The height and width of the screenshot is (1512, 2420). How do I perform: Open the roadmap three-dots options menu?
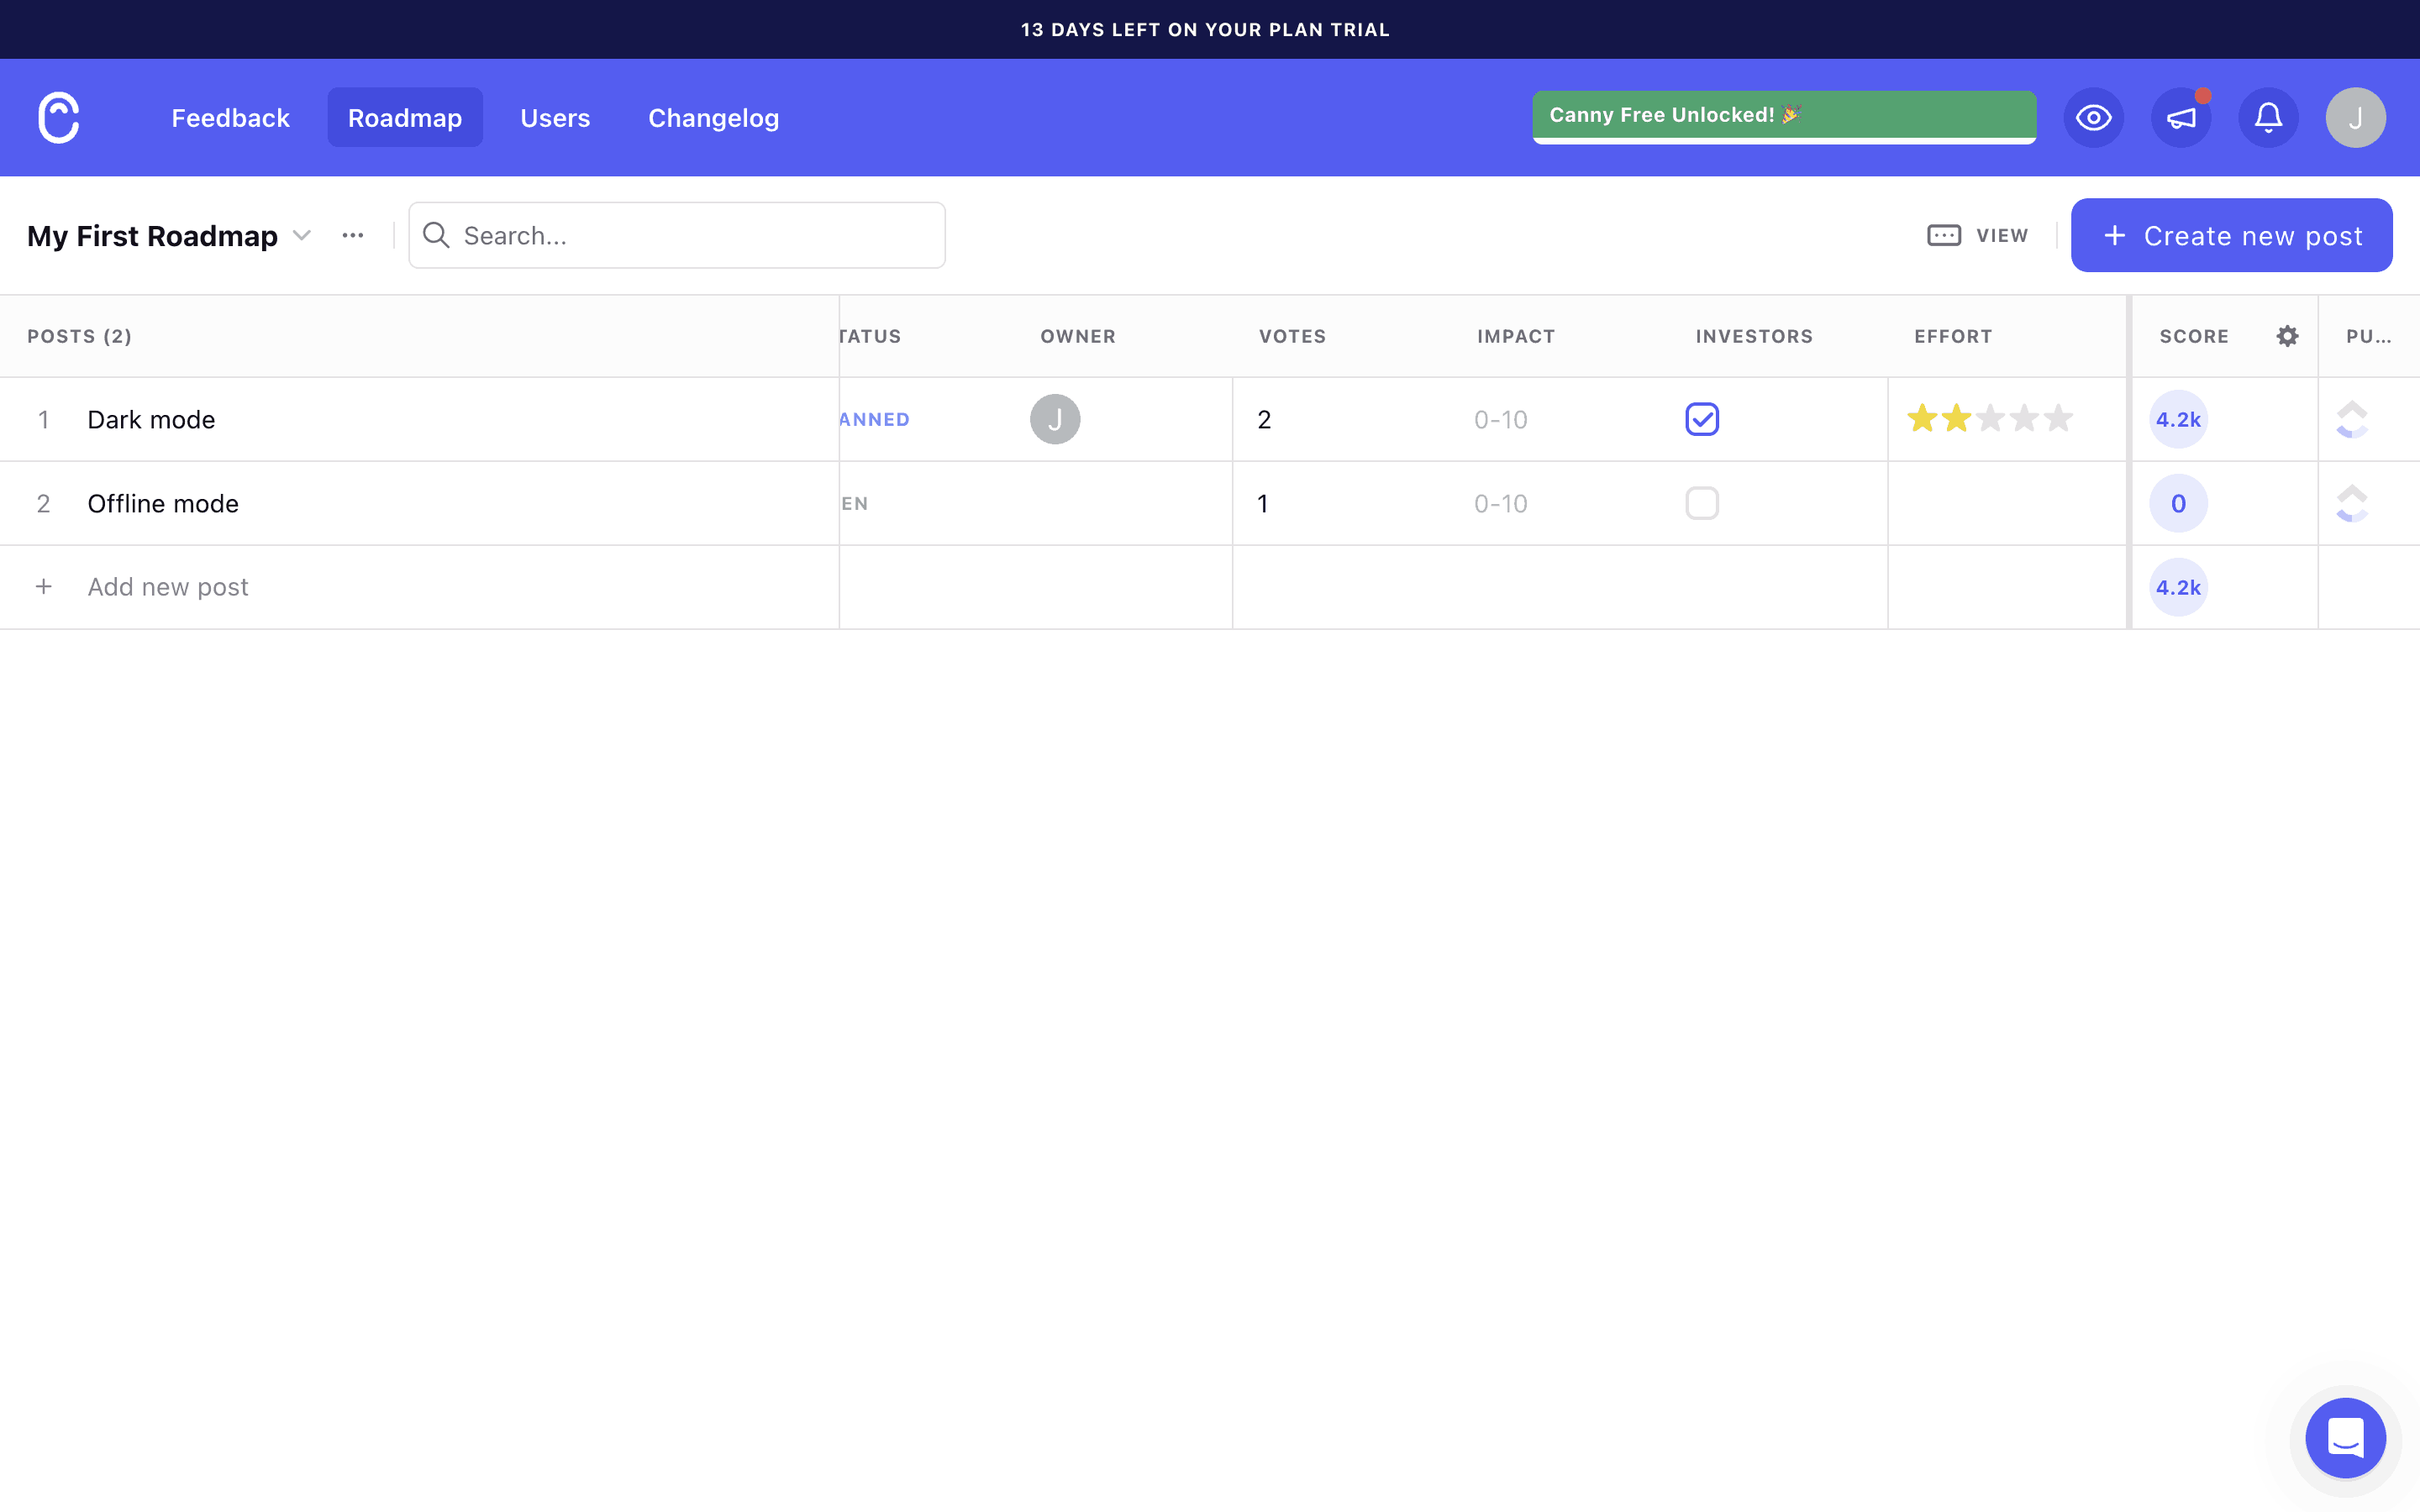352,236
